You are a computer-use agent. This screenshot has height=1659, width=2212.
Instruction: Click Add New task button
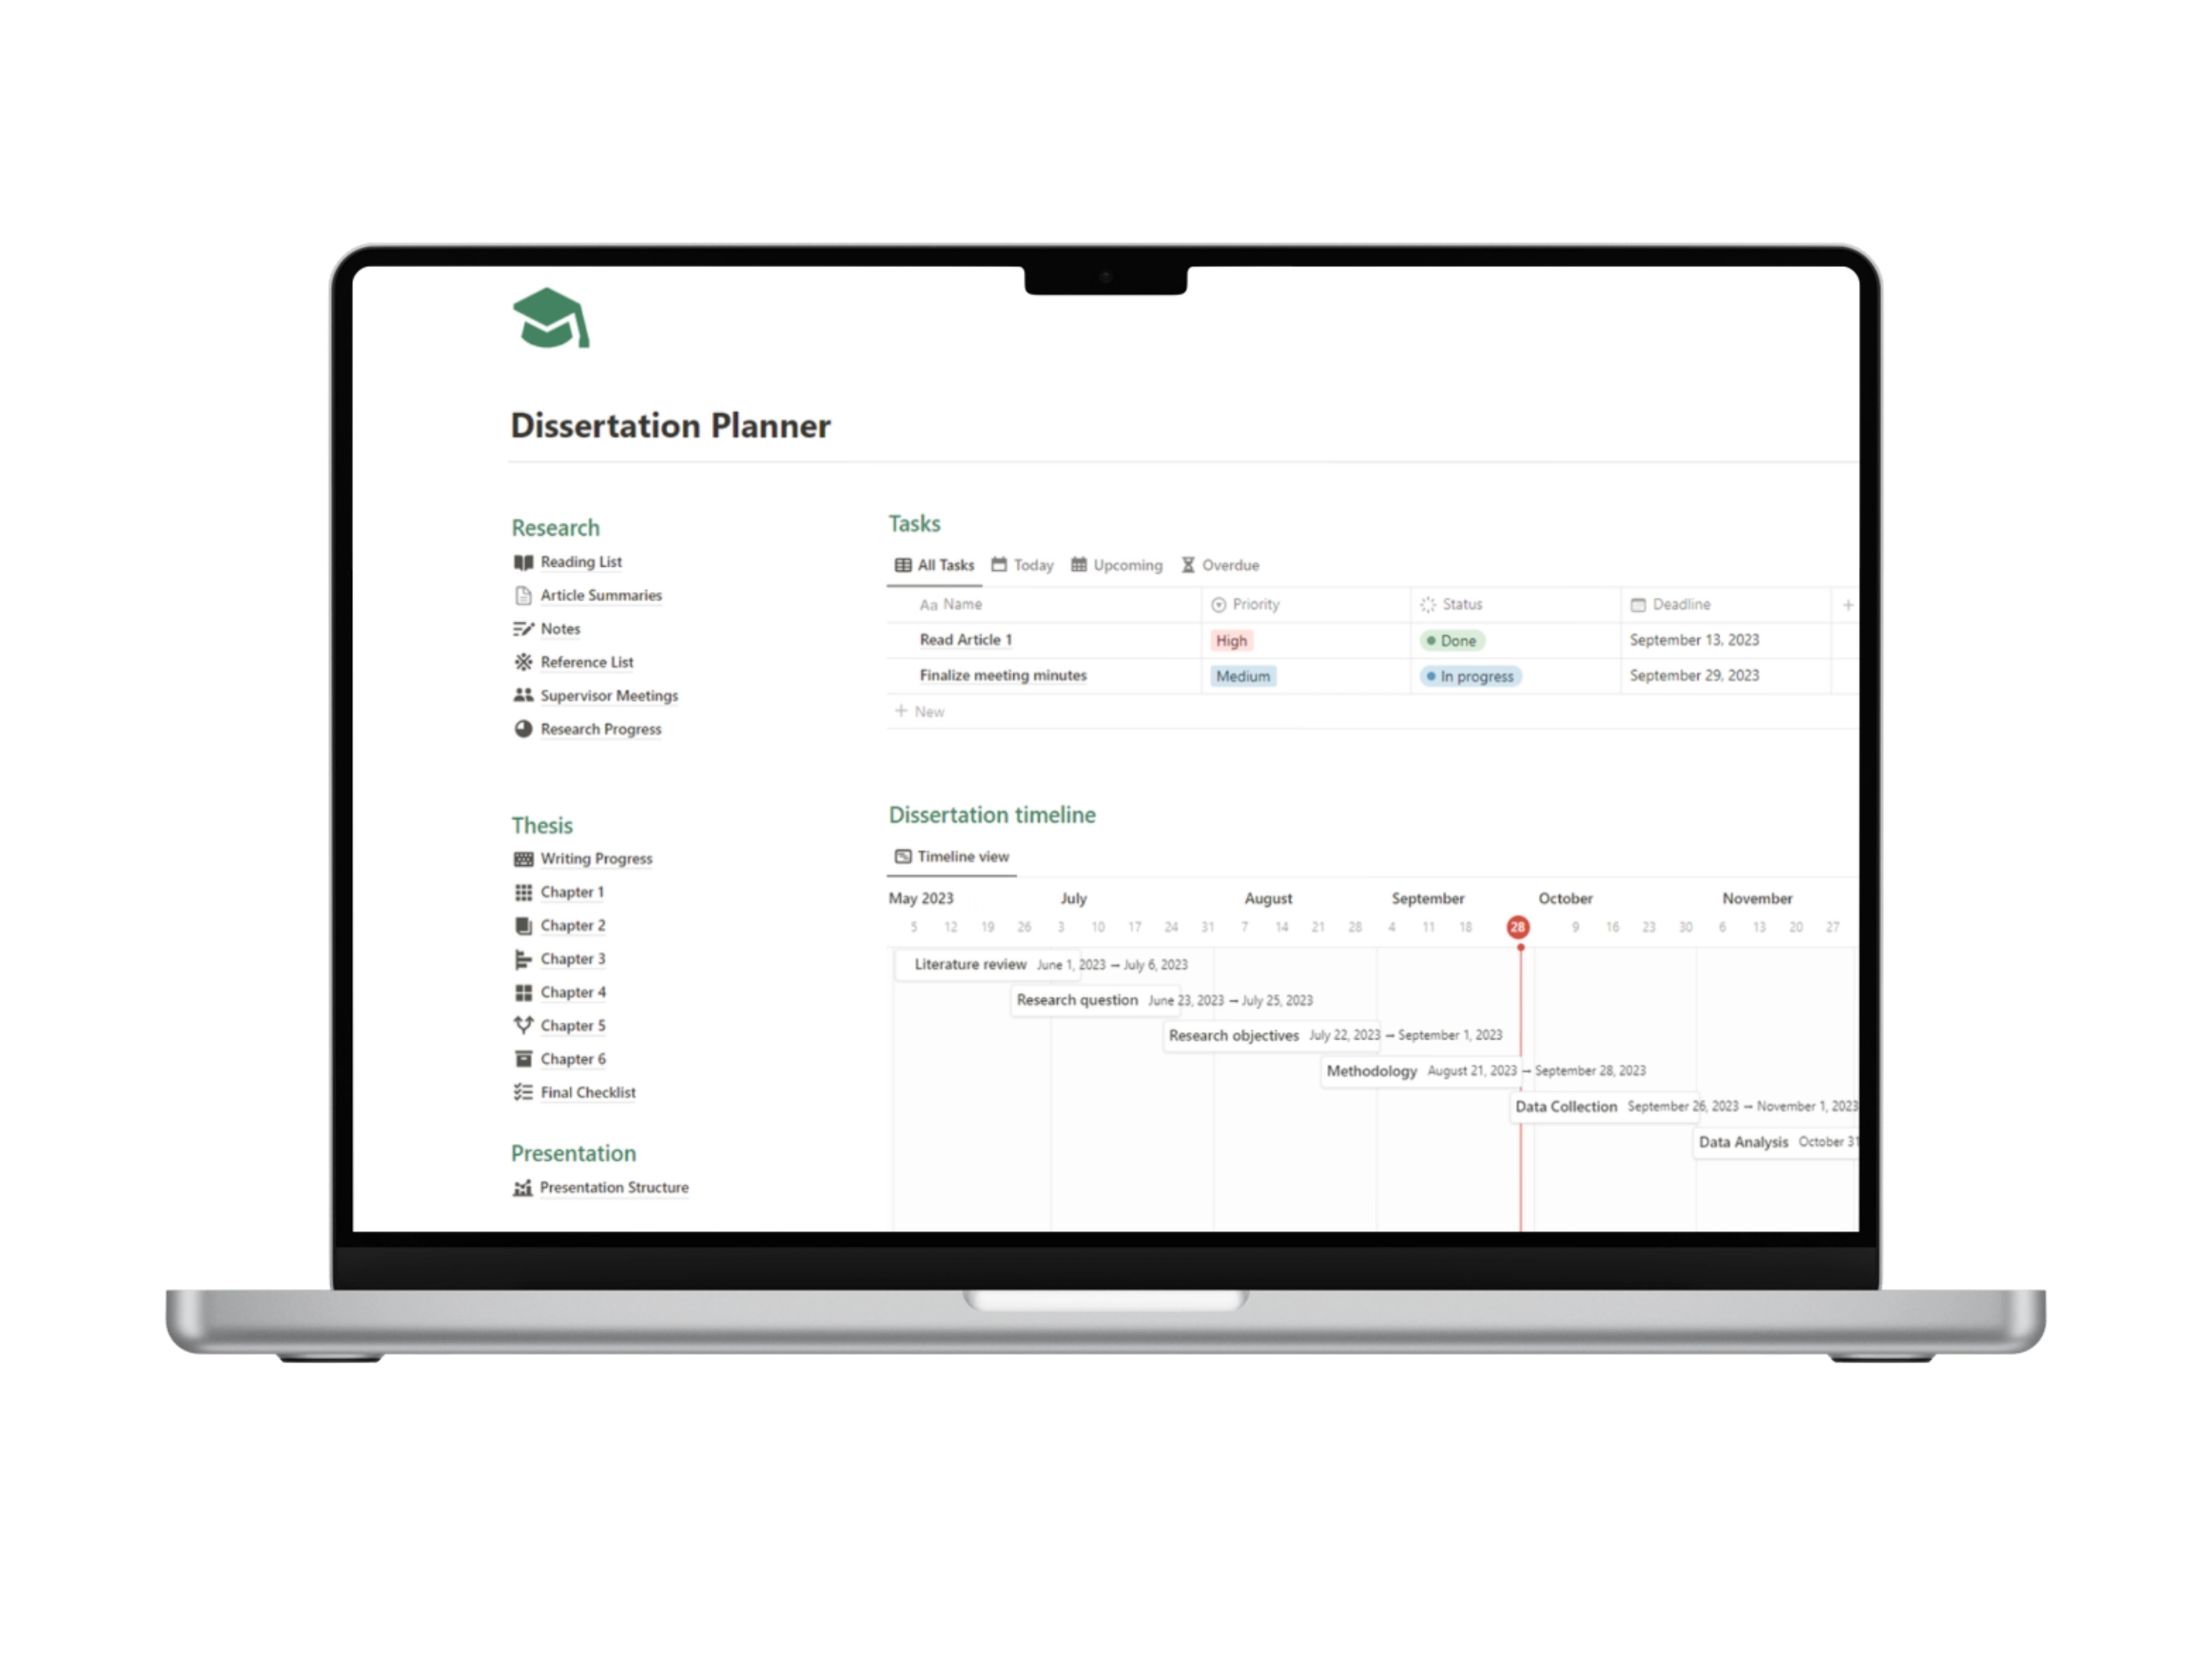918,711
